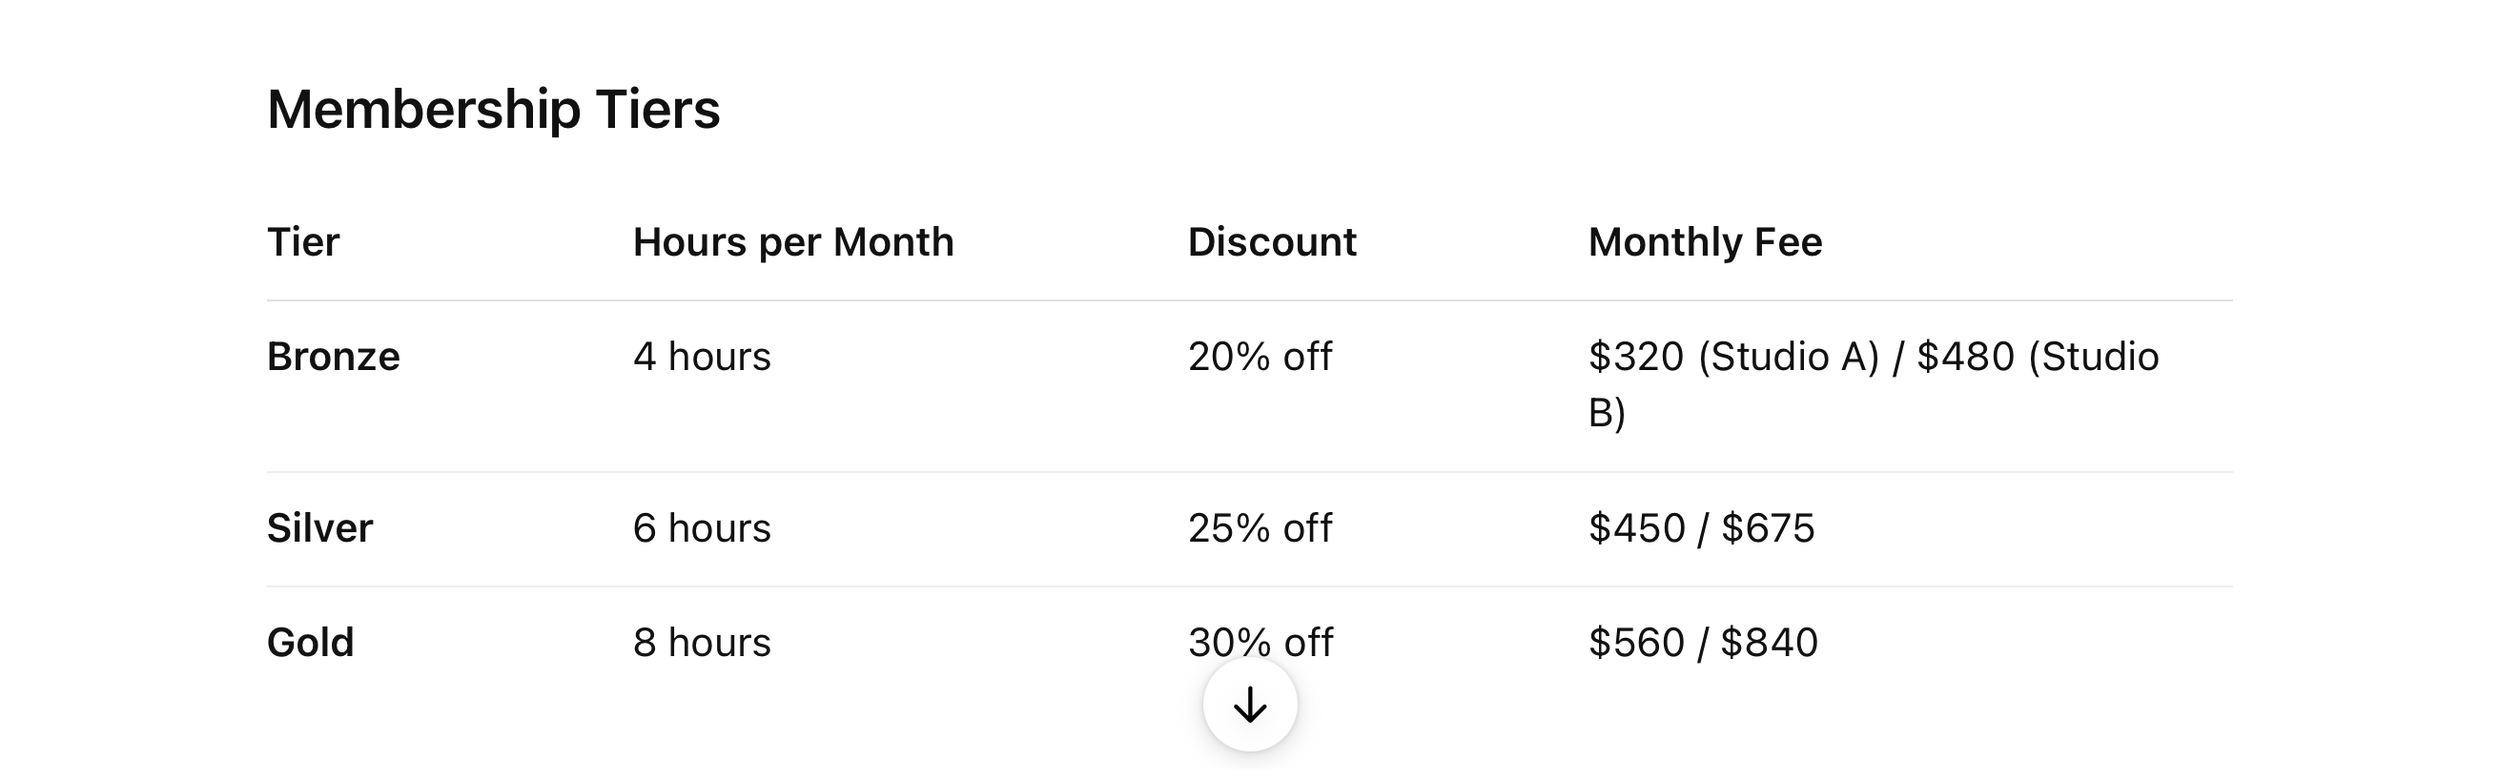Click the Discount column header
Viewport: 2500px width, 783px height.
pyautogui.click(x=1272, y=242)
